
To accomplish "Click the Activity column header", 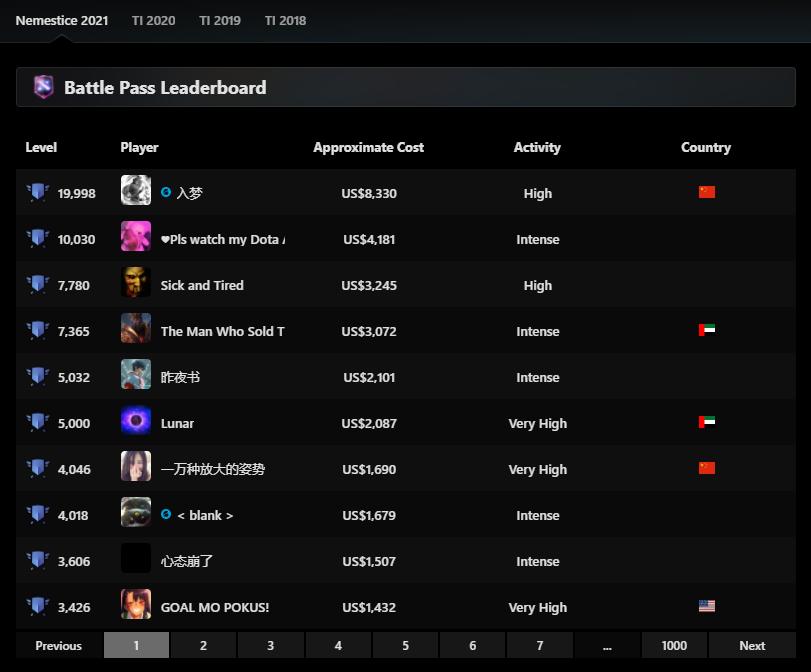I will [537, 147].
